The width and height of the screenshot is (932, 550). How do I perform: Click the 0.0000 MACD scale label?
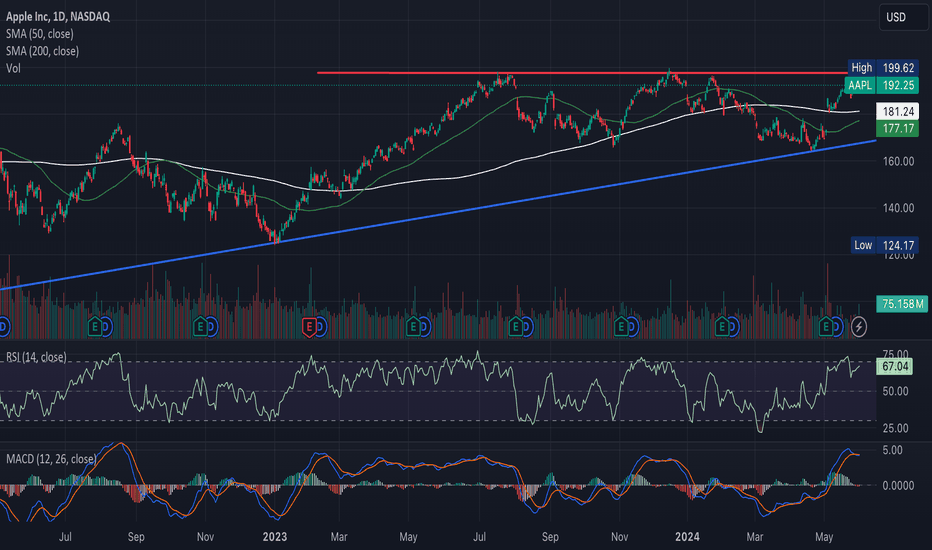(x=898, y=486)
